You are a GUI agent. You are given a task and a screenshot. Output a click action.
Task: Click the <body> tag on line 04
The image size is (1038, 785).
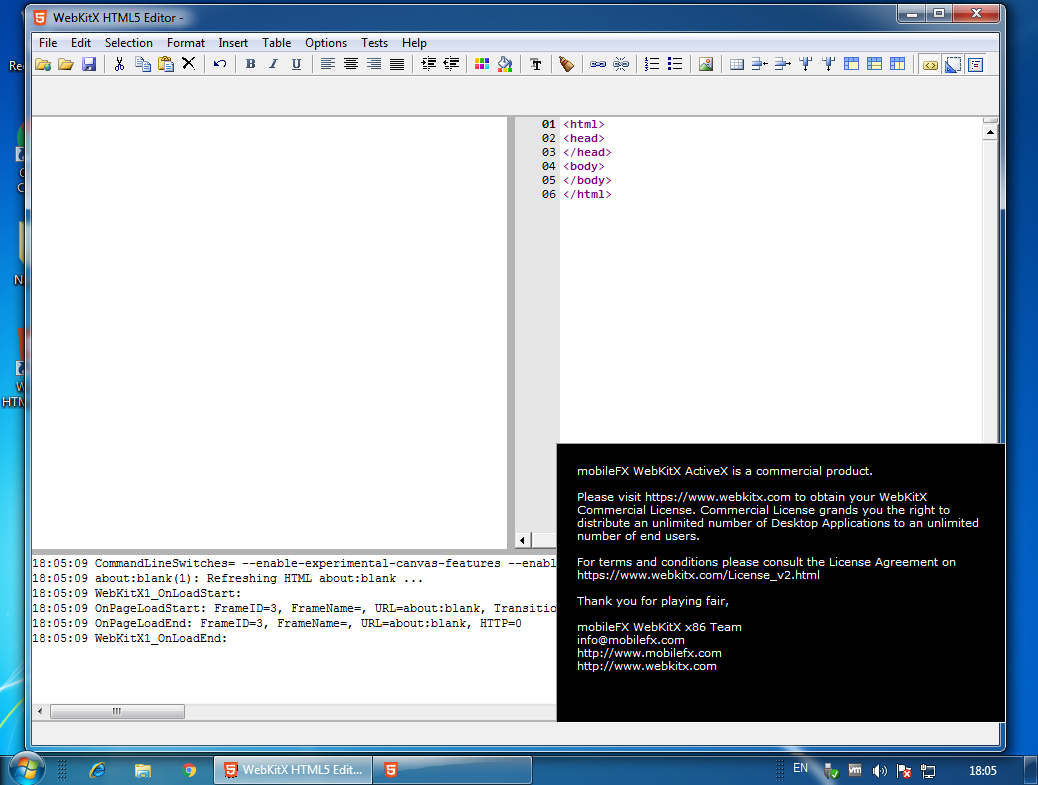click(x=583, y=166)
